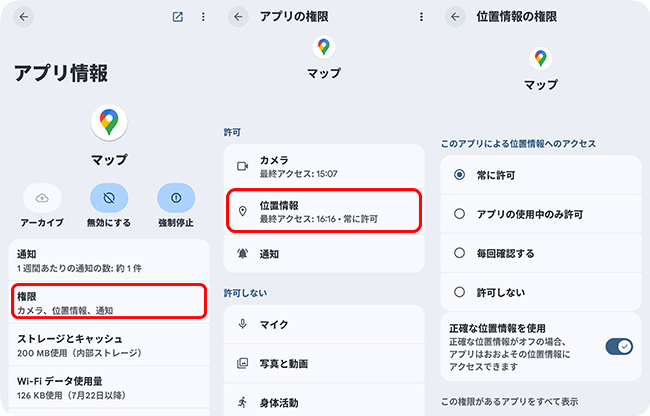Open ストレージとキャッシュ settings row
This screenshot has height=416, width=650.
[x=109, y=344]
